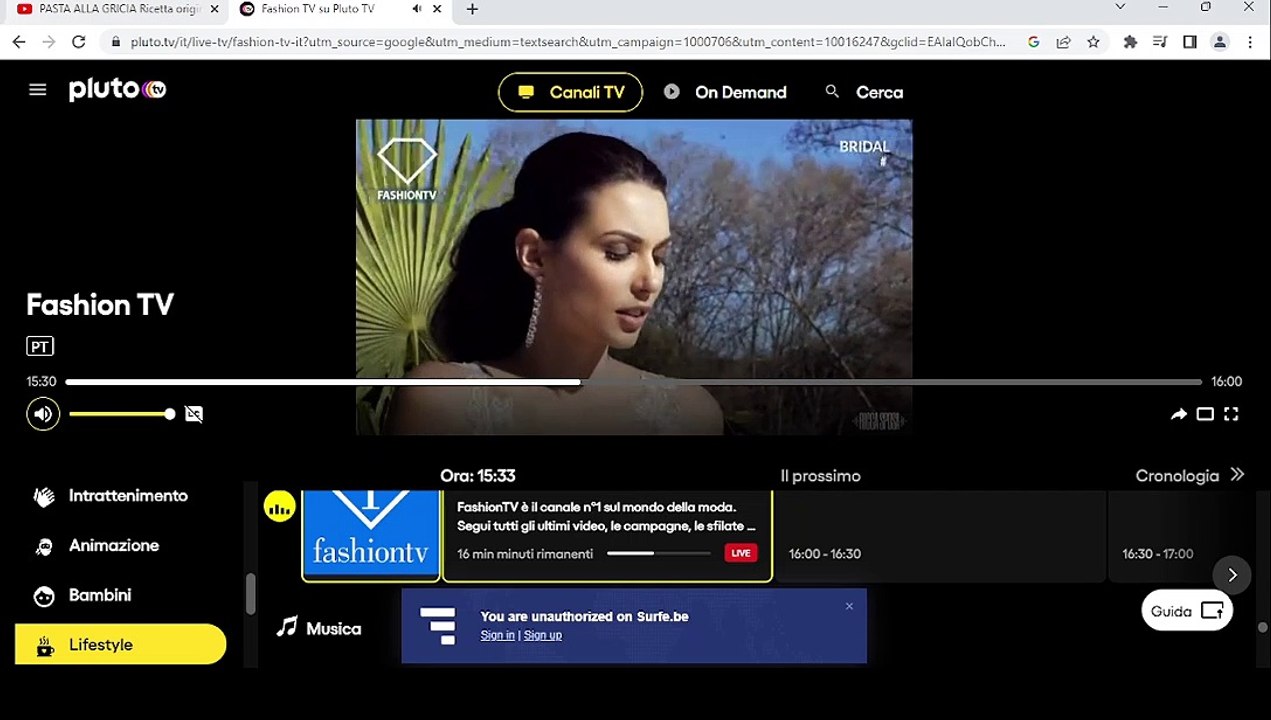Click the Sign up link

click(x=543, y=636)
